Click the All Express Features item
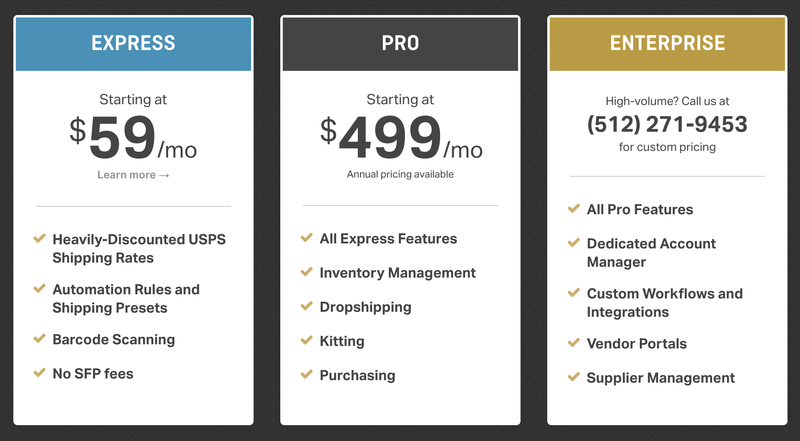This screenshot has height=441, width=800. (x=388, y=239)
